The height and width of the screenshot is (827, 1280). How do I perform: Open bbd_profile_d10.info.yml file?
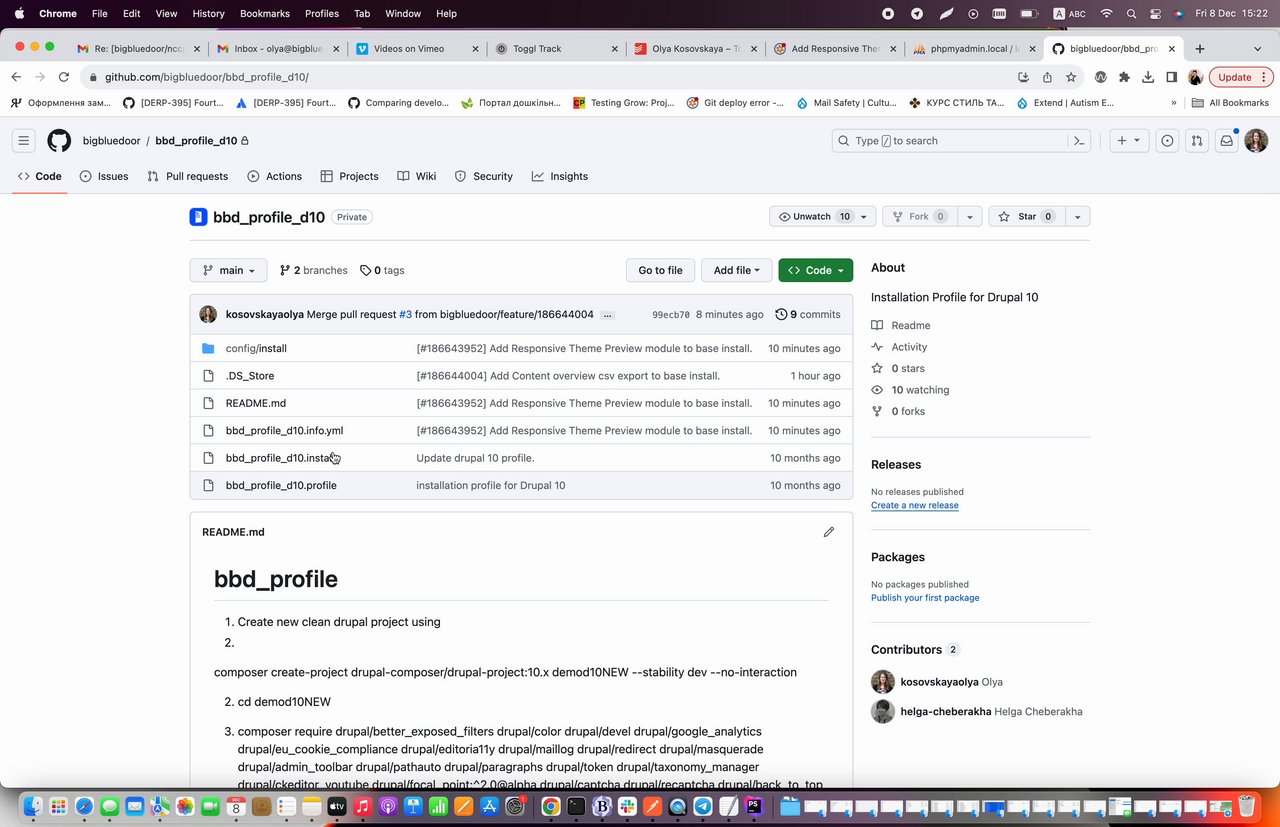point(284,430)
